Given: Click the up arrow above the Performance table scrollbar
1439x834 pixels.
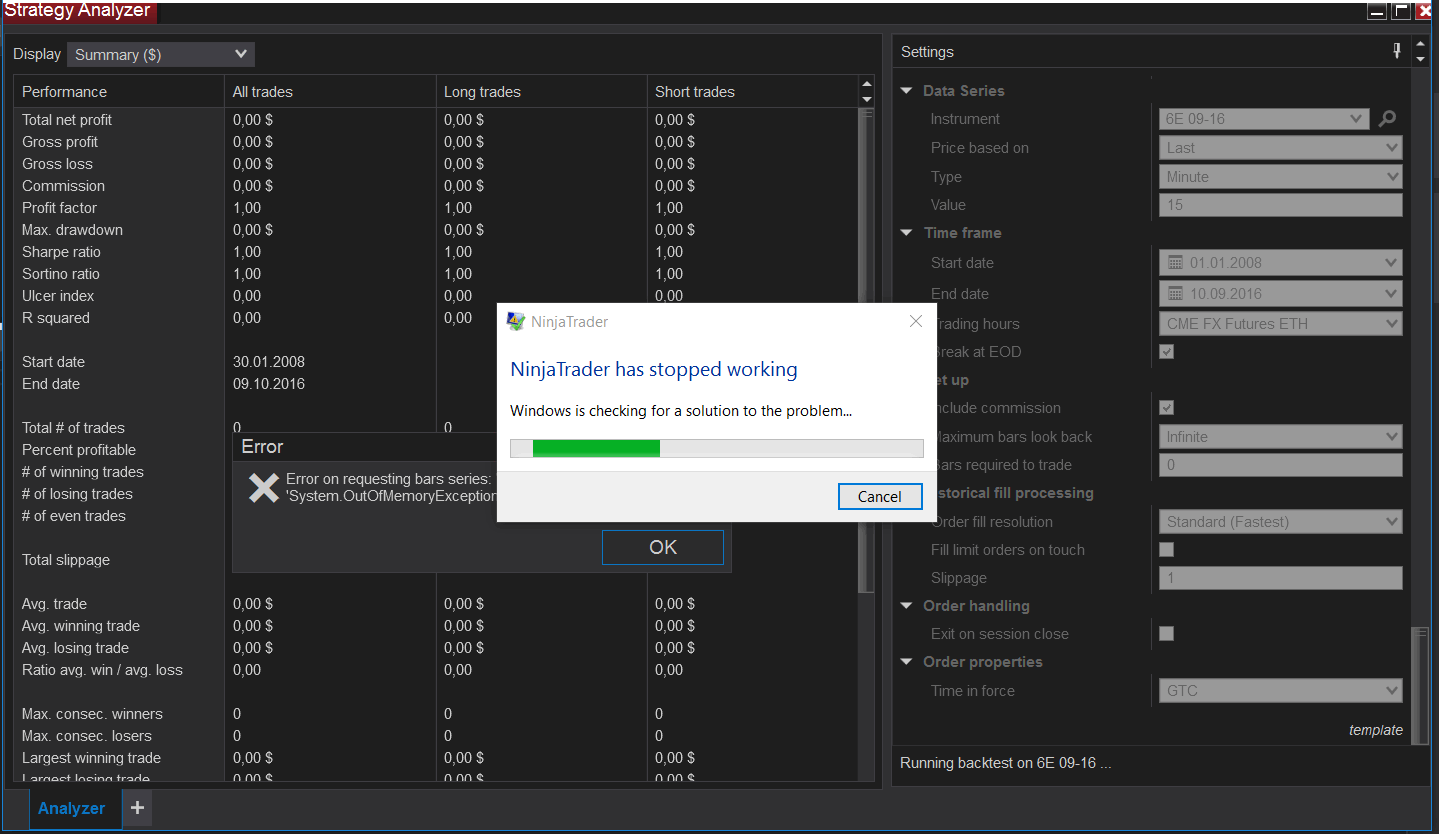Looking at the screenshot, I should pos(867,85).
